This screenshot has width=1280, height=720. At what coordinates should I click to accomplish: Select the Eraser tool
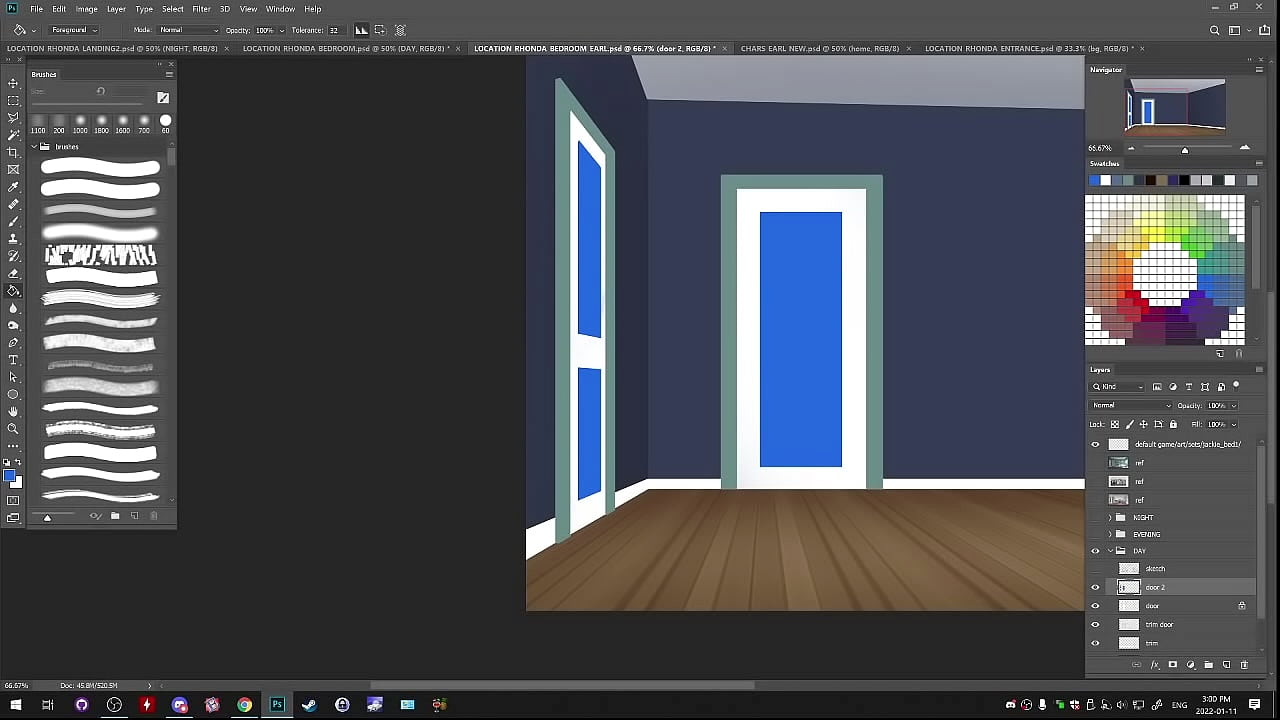coord(13,273)
